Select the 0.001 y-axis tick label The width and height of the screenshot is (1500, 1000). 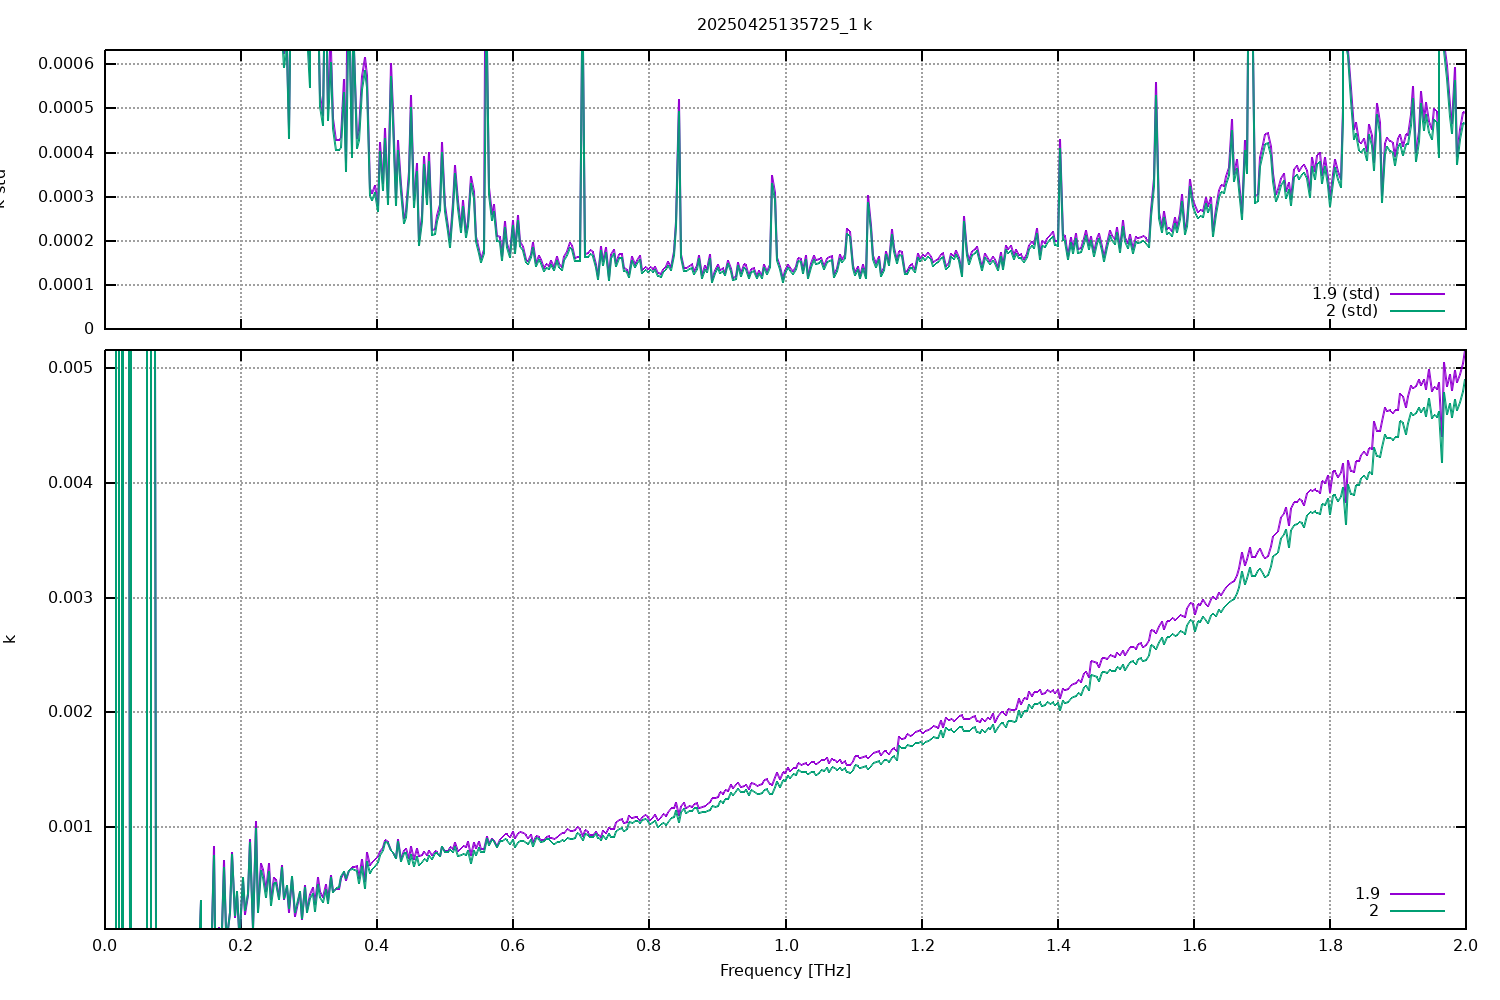click(x=70, y=827)
